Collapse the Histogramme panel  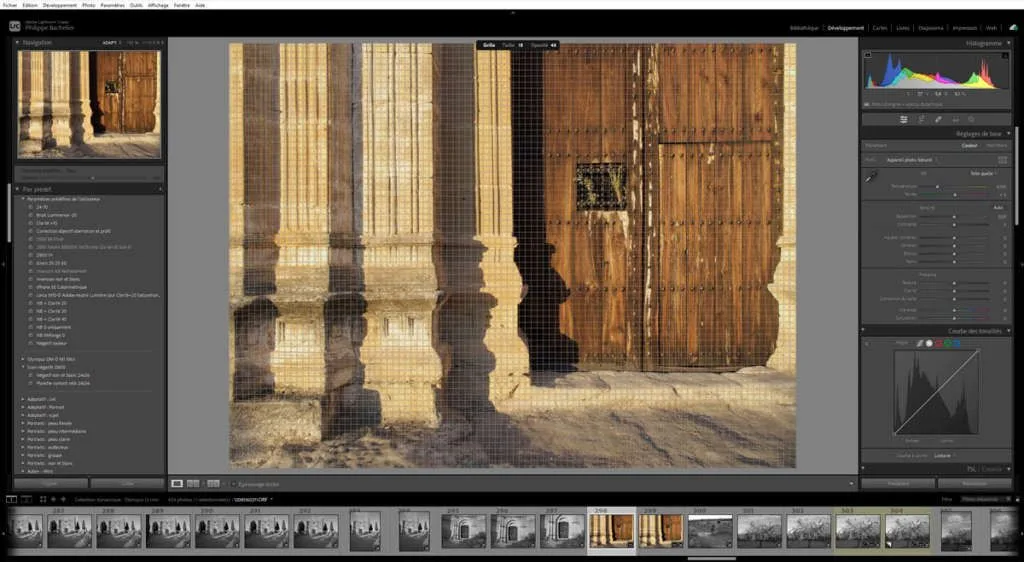(x=1006, y=43)
